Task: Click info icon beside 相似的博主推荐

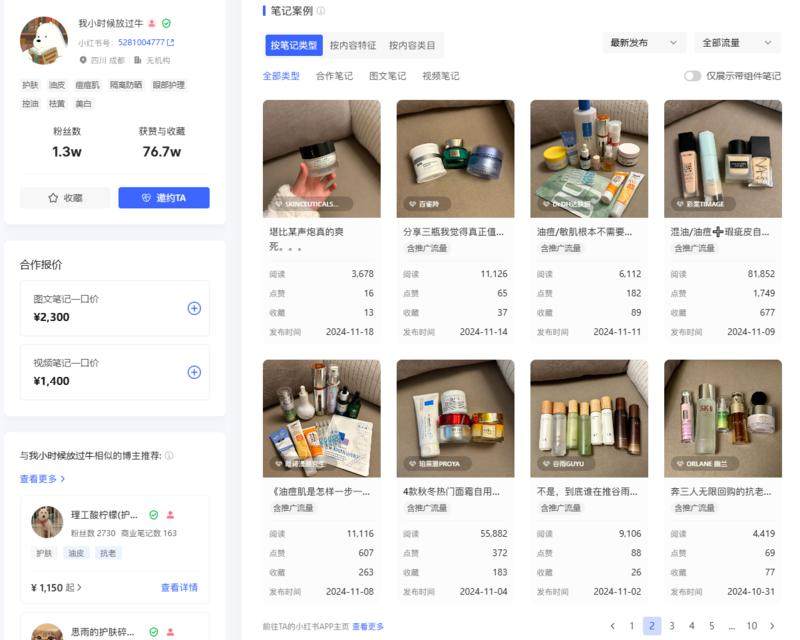Action: click(169, 455)
